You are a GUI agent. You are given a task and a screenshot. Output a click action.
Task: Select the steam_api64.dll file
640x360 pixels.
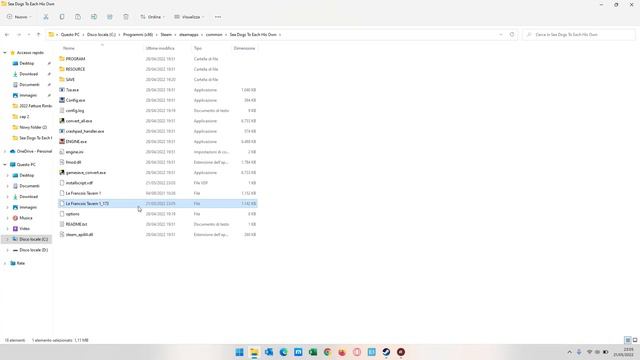tap(158, 234)
